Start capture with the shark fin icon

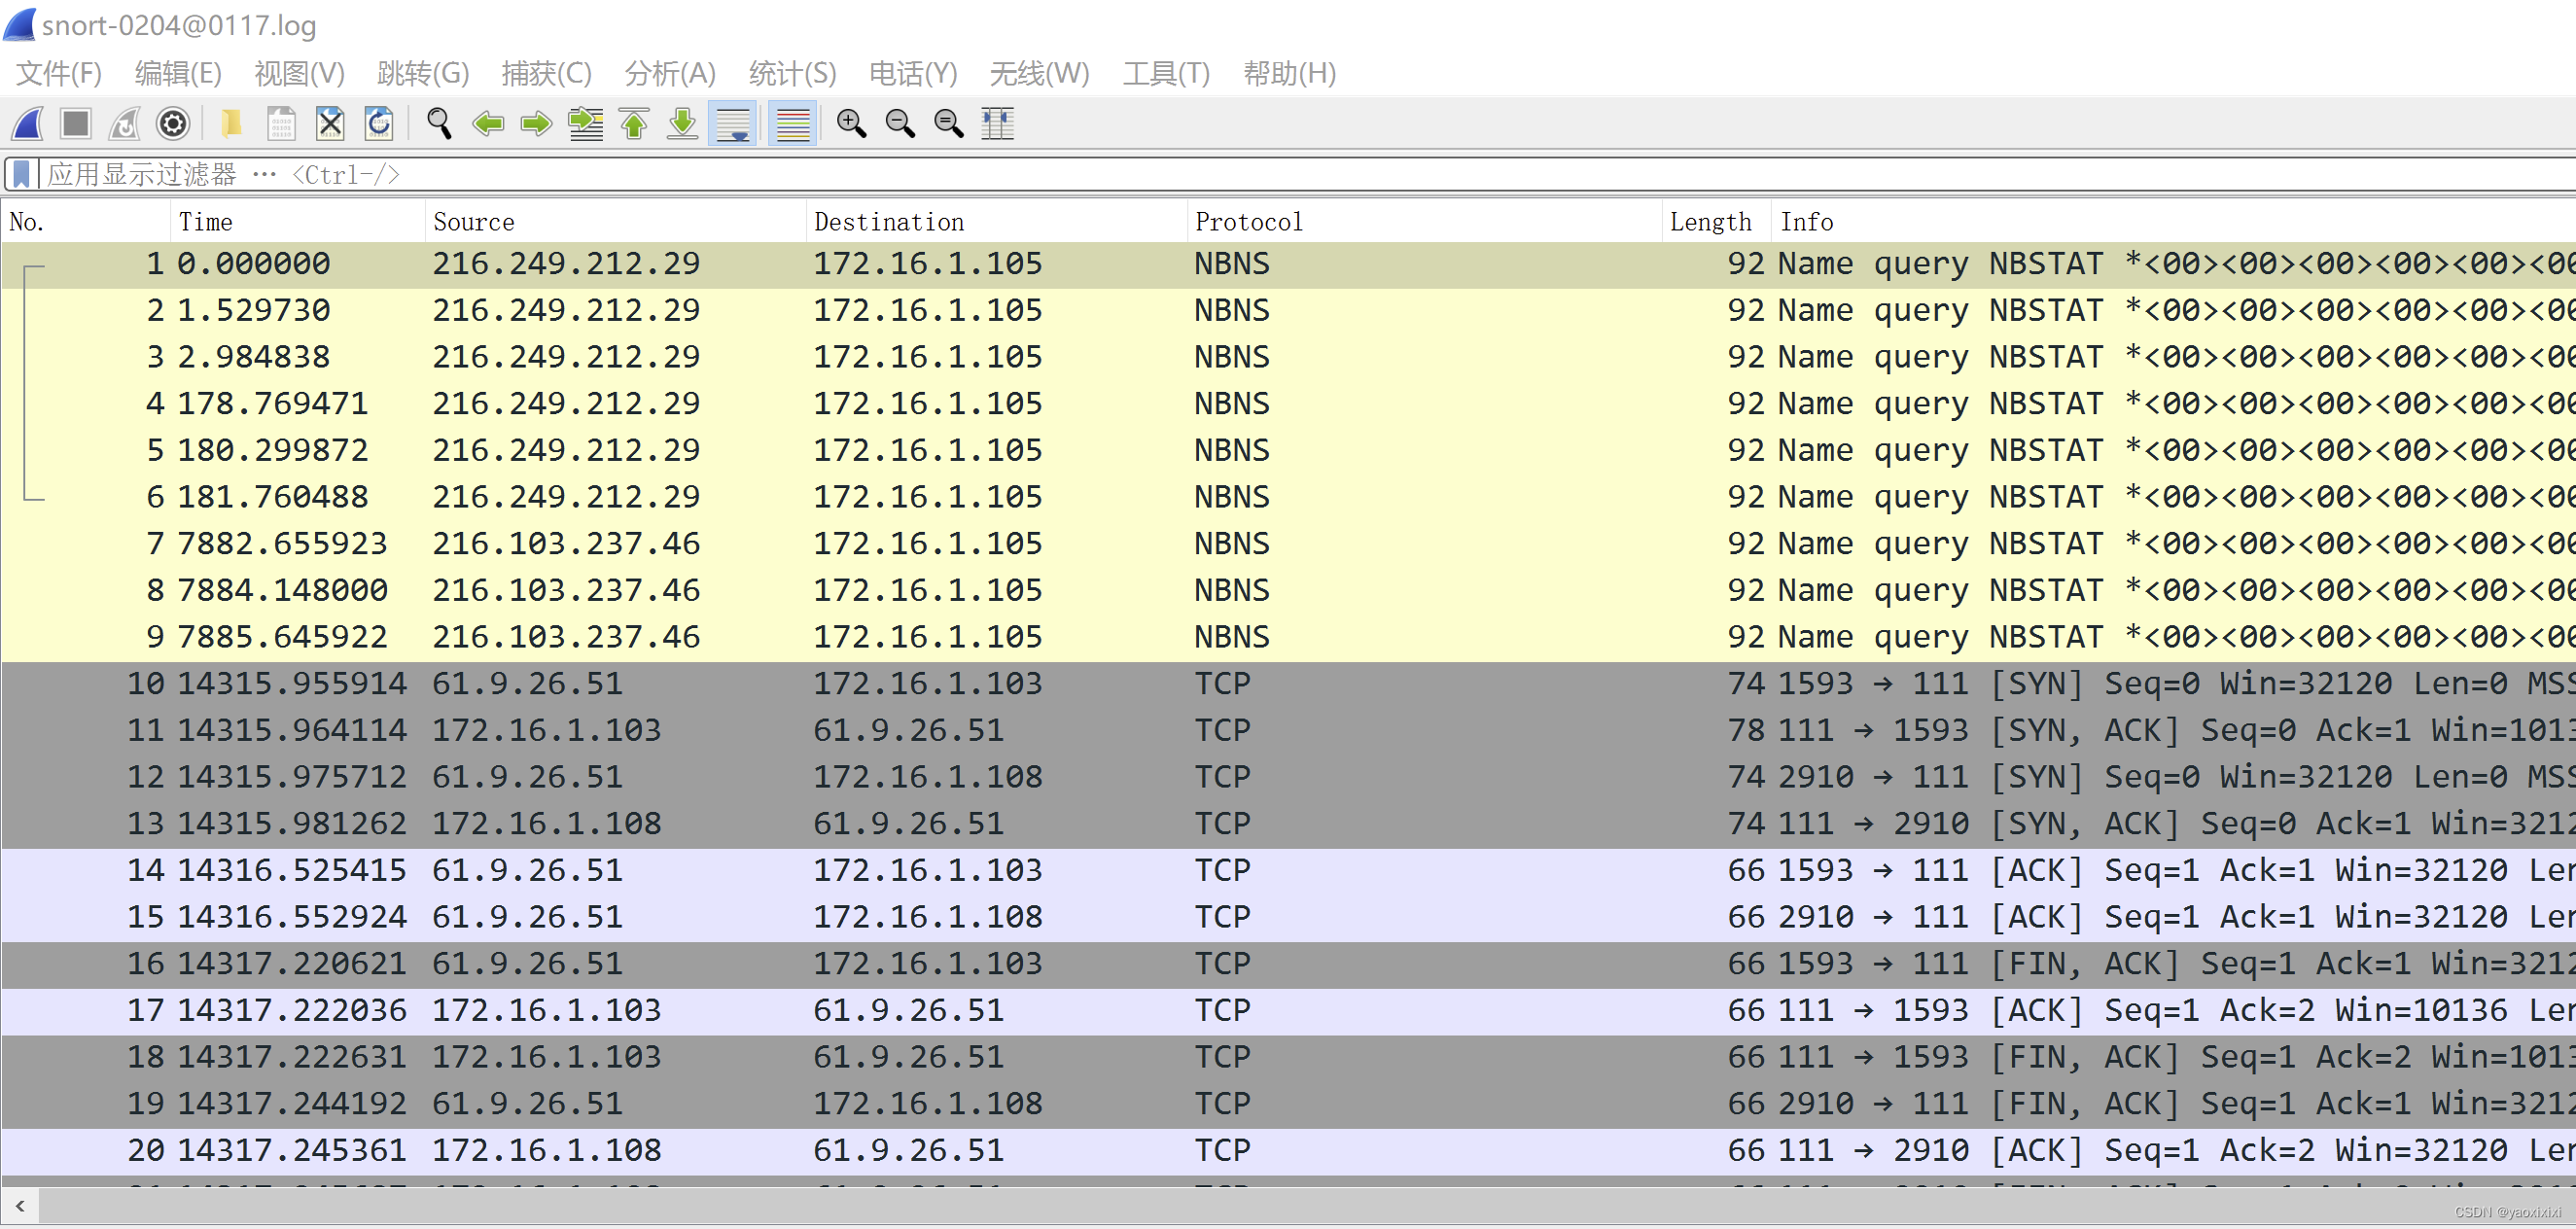[x=27, y=124]
